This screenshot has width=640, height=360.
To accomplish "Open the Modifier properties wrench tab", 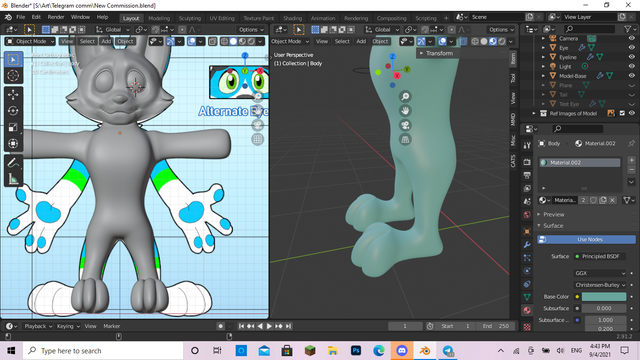I will [527, 245].
